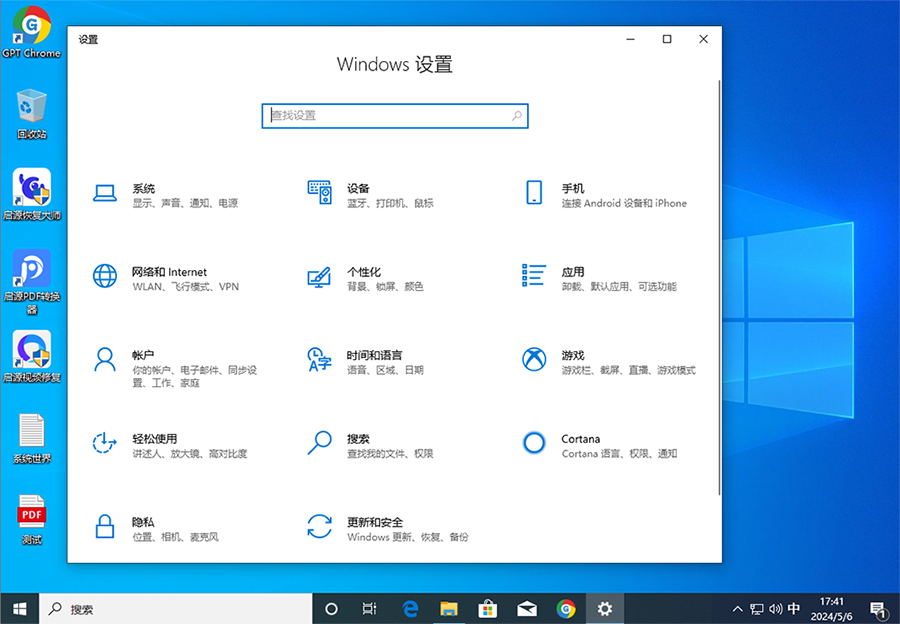Click the text 讲述人、放大镜、高对比度
Viewport: 900px width, 624px height.
[190, 454]
